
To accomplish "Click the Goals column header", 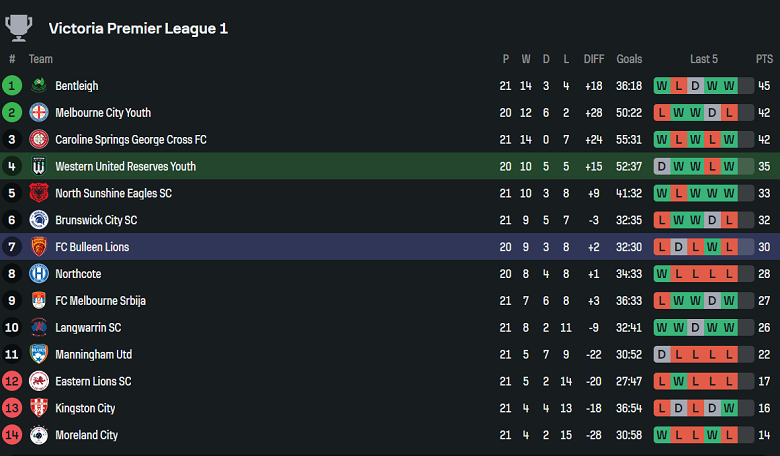I will 629,59.
